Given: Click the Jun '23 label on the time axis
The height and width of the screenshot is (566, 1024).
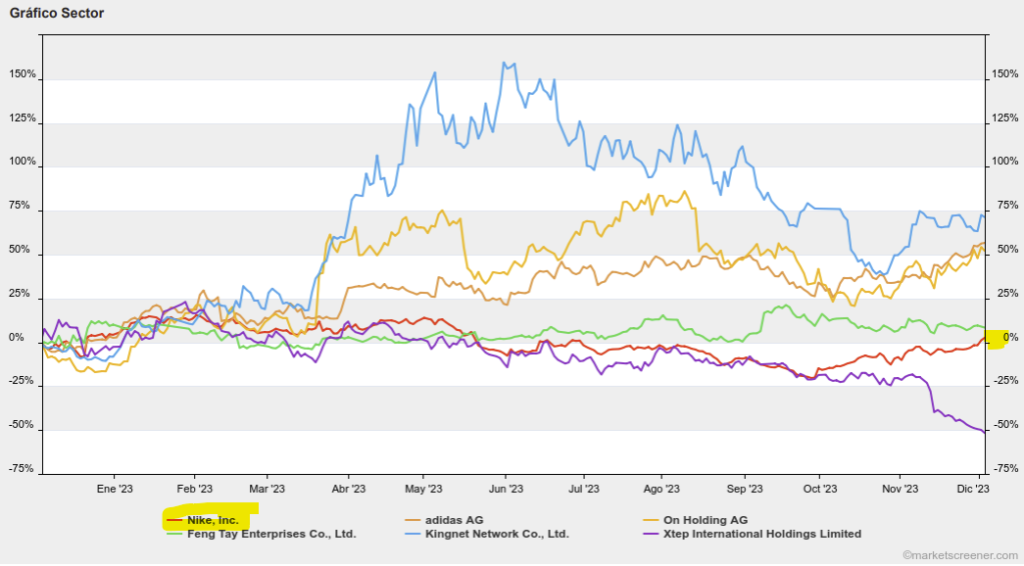Looking at the screenshot, I should pyautogui.click(x=505, y=489).
